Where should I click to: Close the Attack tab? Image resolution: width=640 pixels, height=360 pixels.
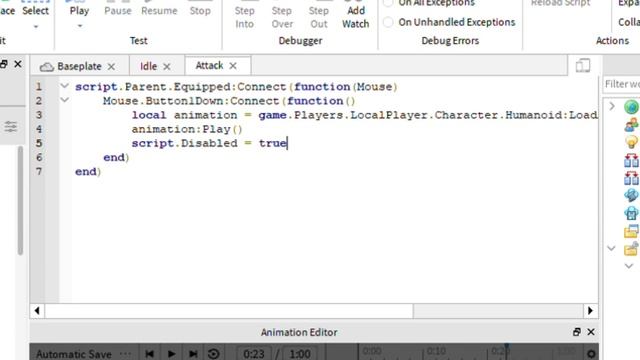pyautogui.click(x=233, y=66)
